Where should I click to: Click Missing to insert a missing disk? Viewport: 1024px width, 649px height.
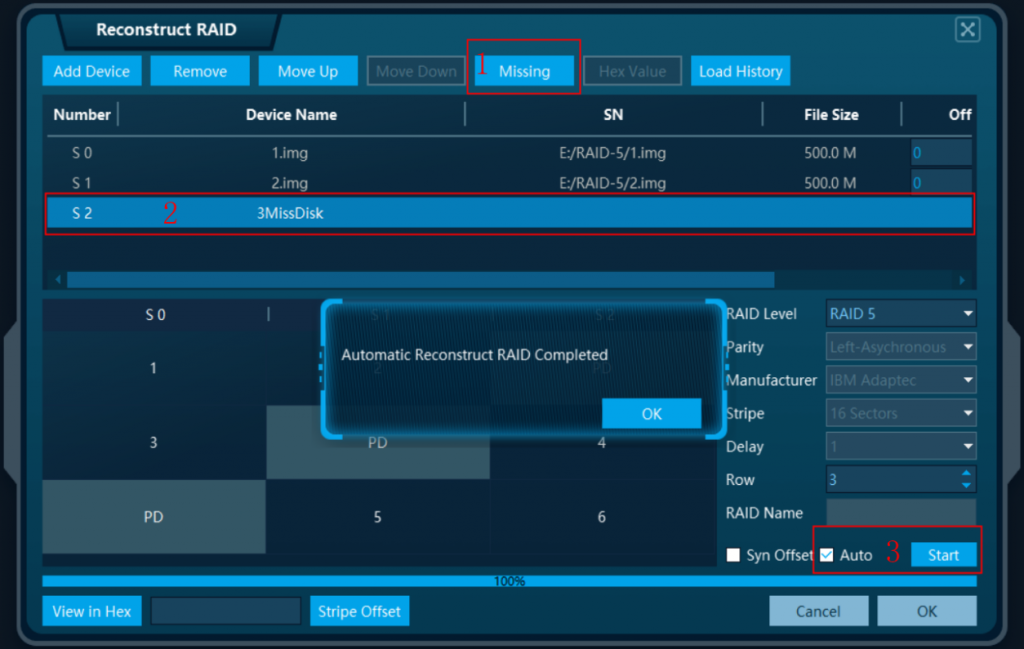click(524, 70)
